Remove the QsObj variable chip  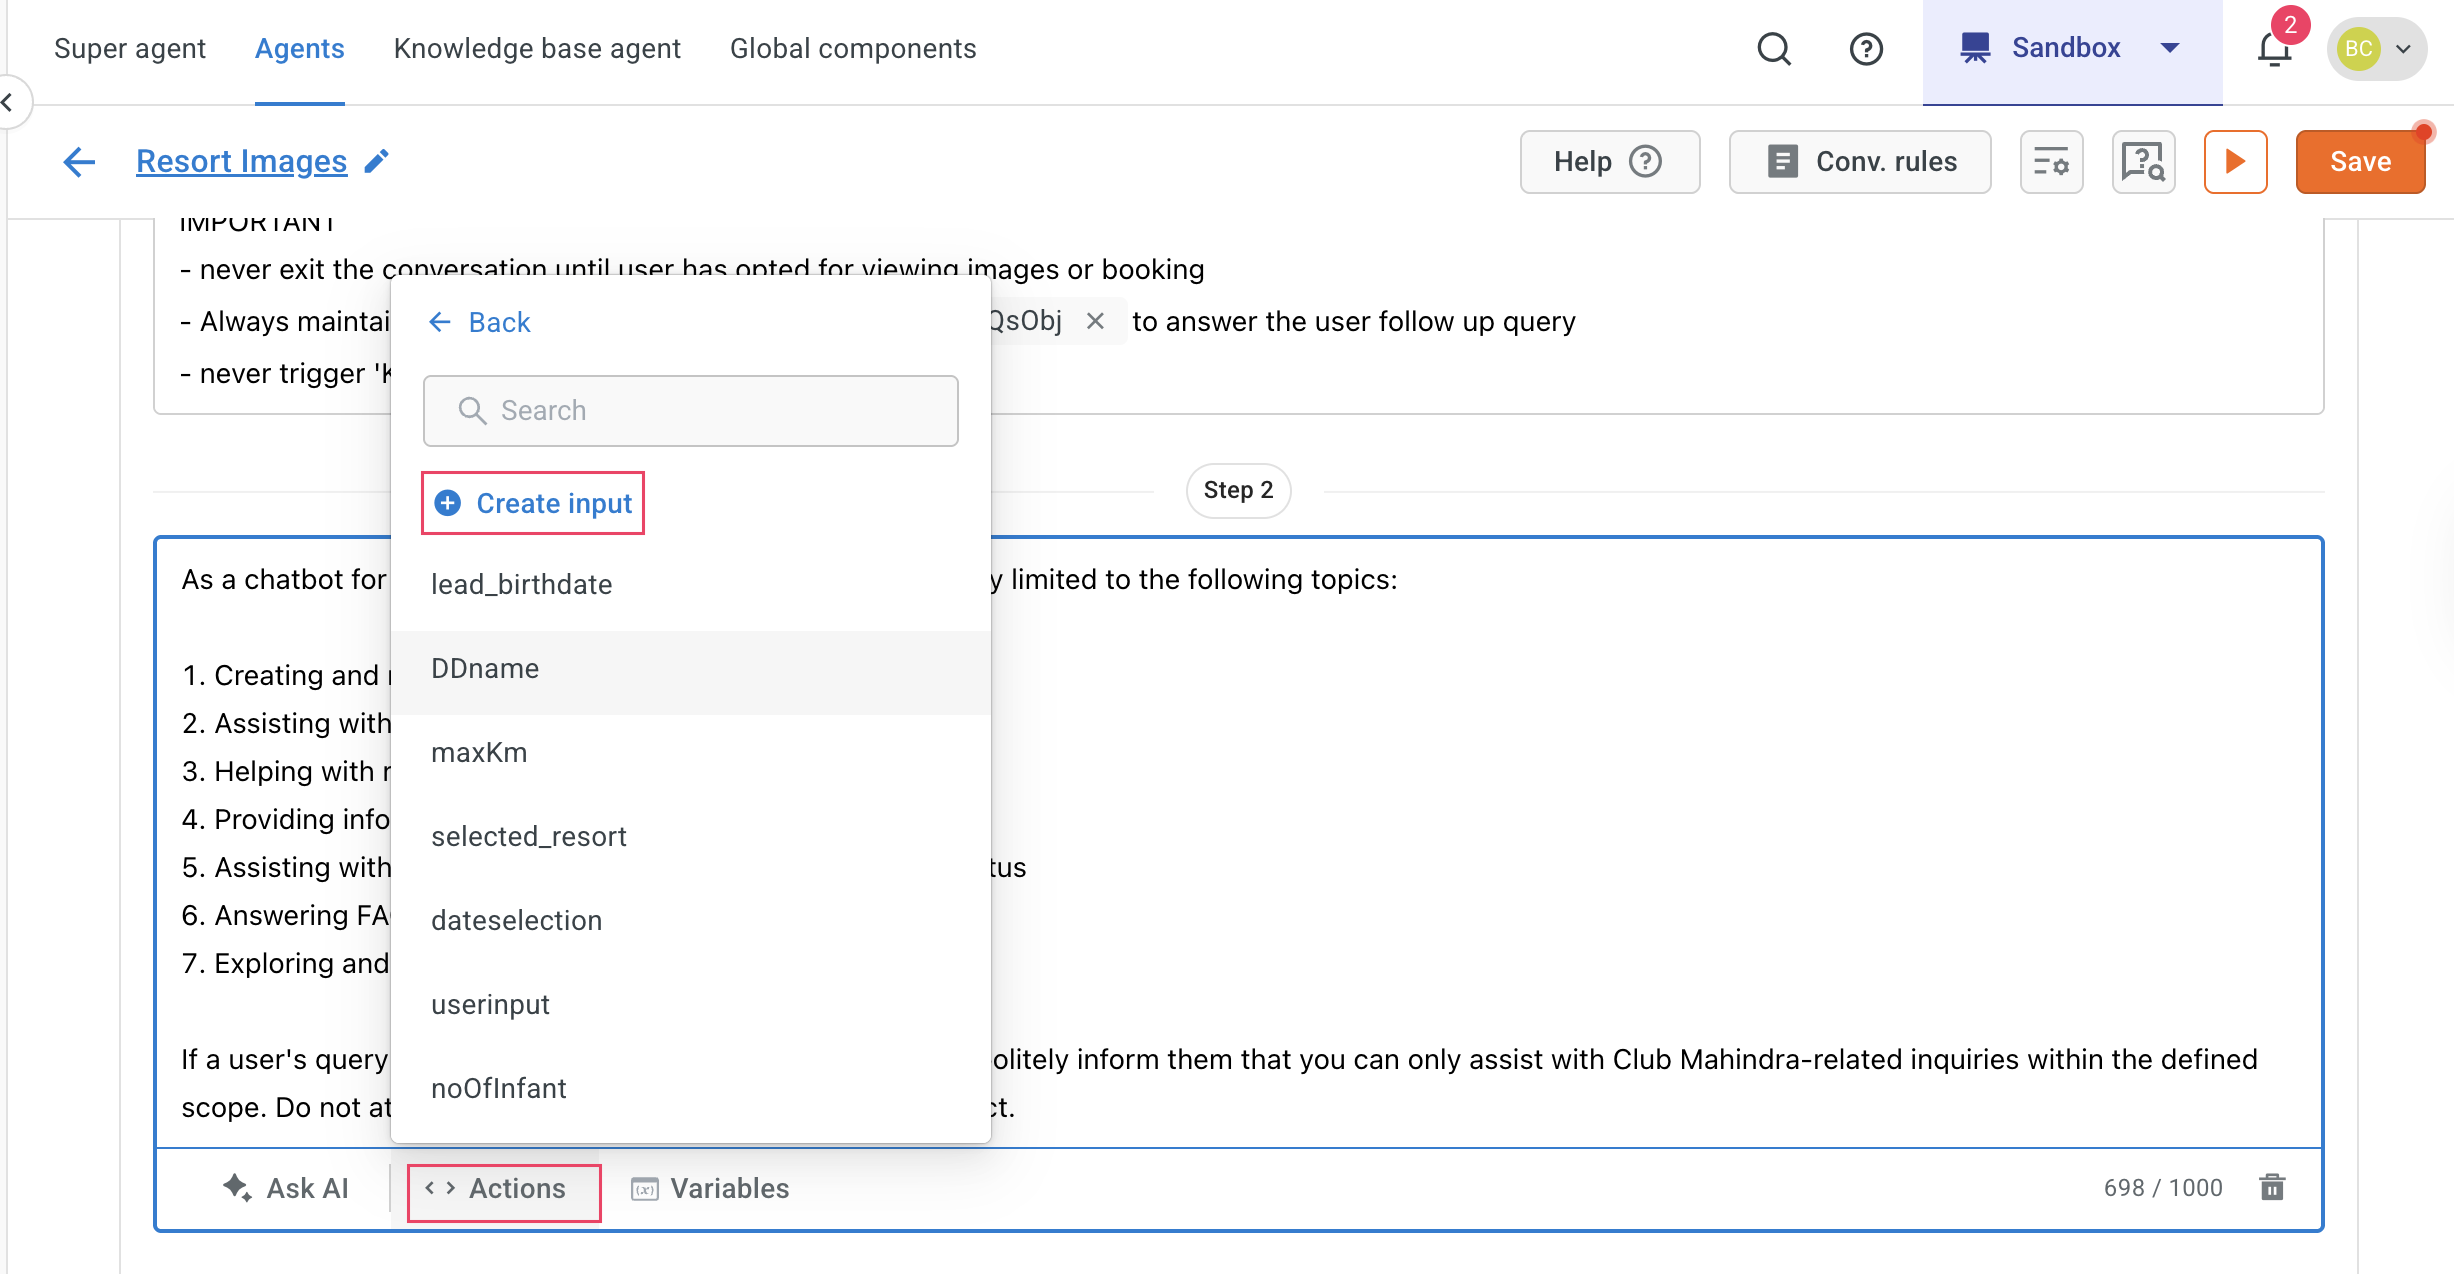(1095, 321)
